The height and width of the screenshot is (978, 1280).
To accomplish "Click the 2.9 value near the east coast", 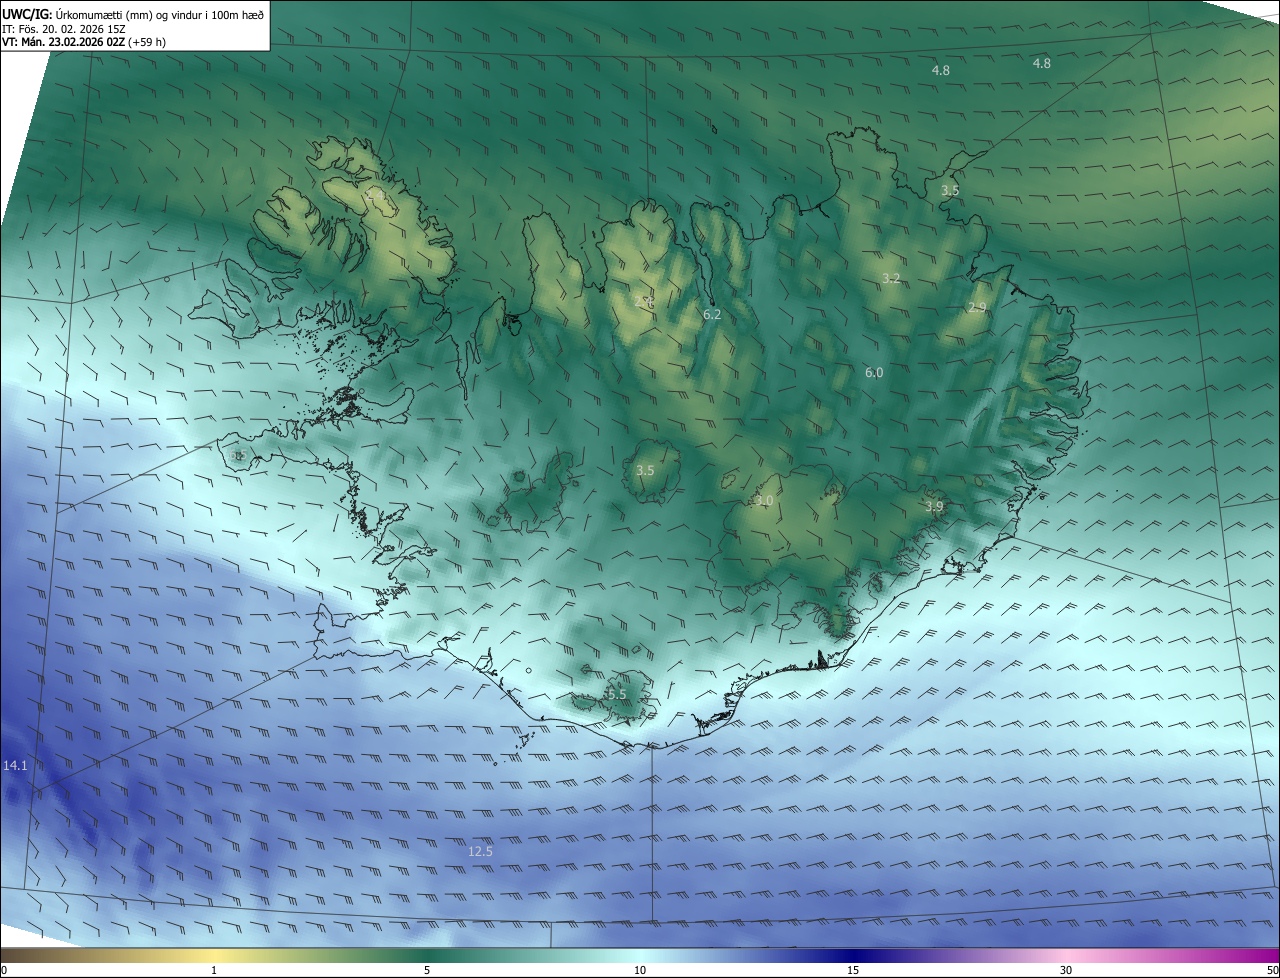I will click(x=977, y=307).
